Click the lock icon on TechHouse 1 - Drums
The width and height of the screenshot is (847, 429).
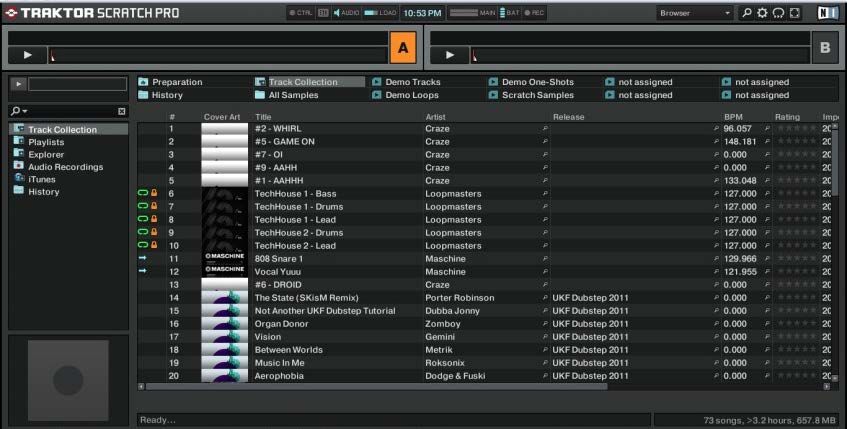coord(154,206)
